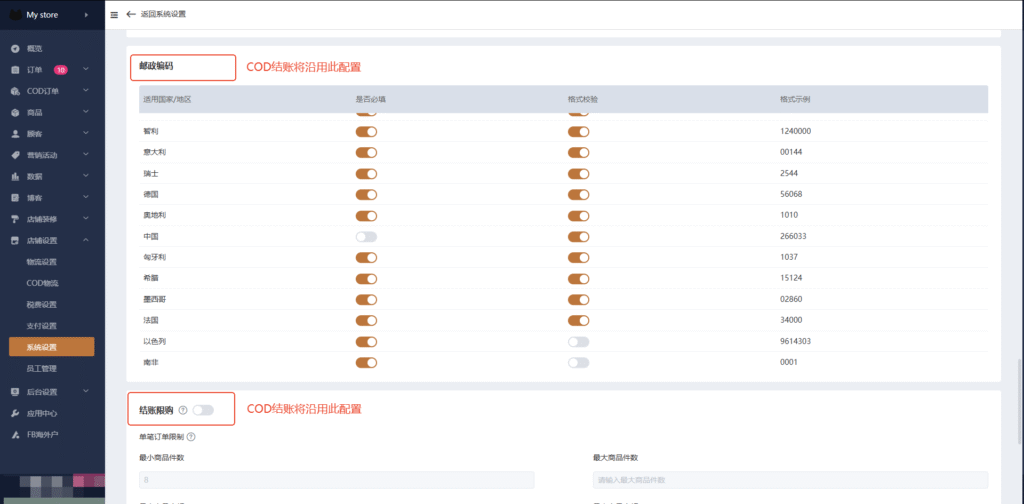
Task: Click the 返回系统设置 link text
Action: coord(163,15)
